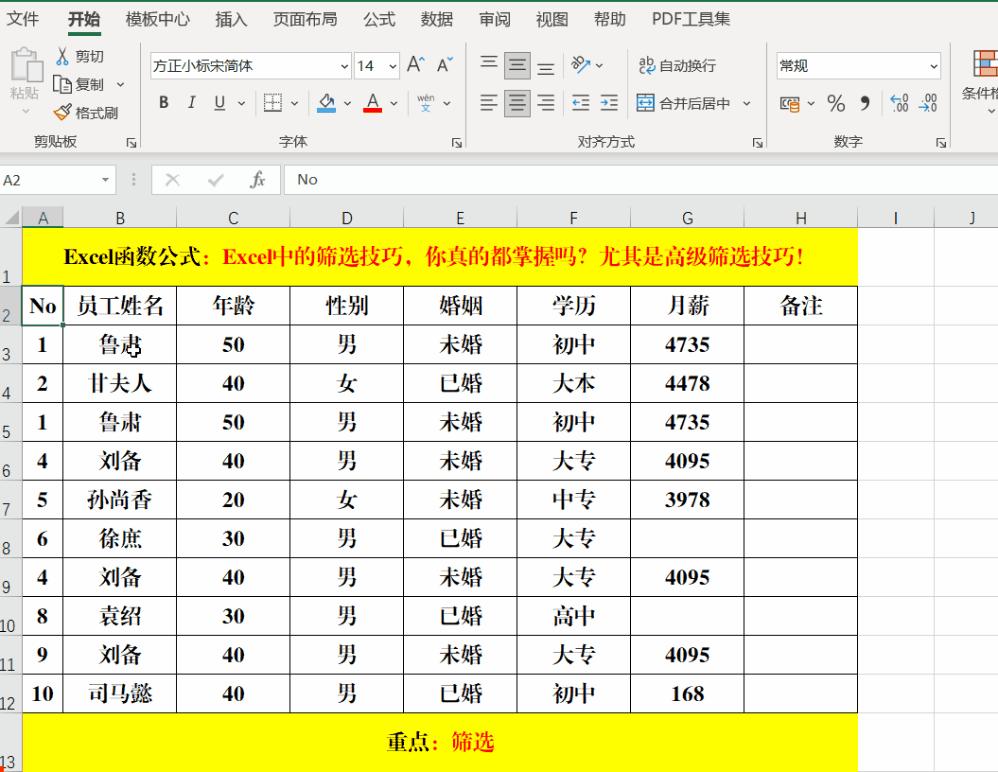Open the font name dropdown
This screenshot has height=772, width=998.
345,66
